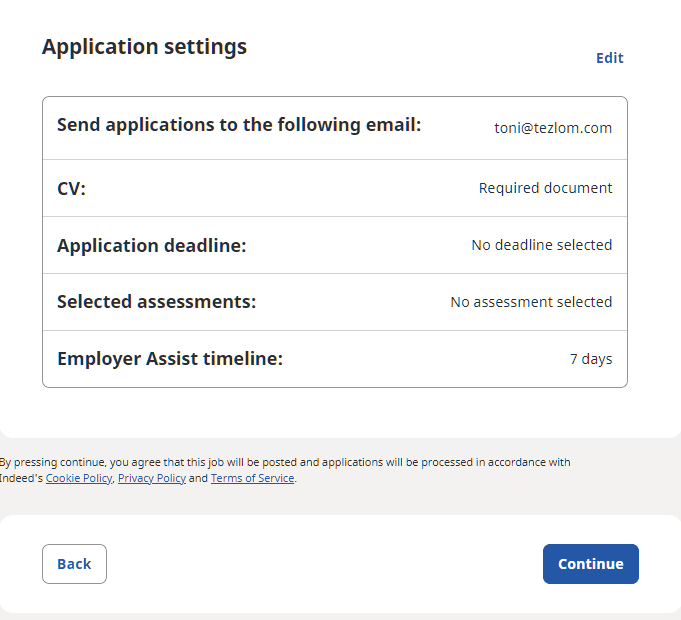This screenshot has width=681, height=620.
Task: Open the Terms of Service link
Action: (x=252, y=478)
